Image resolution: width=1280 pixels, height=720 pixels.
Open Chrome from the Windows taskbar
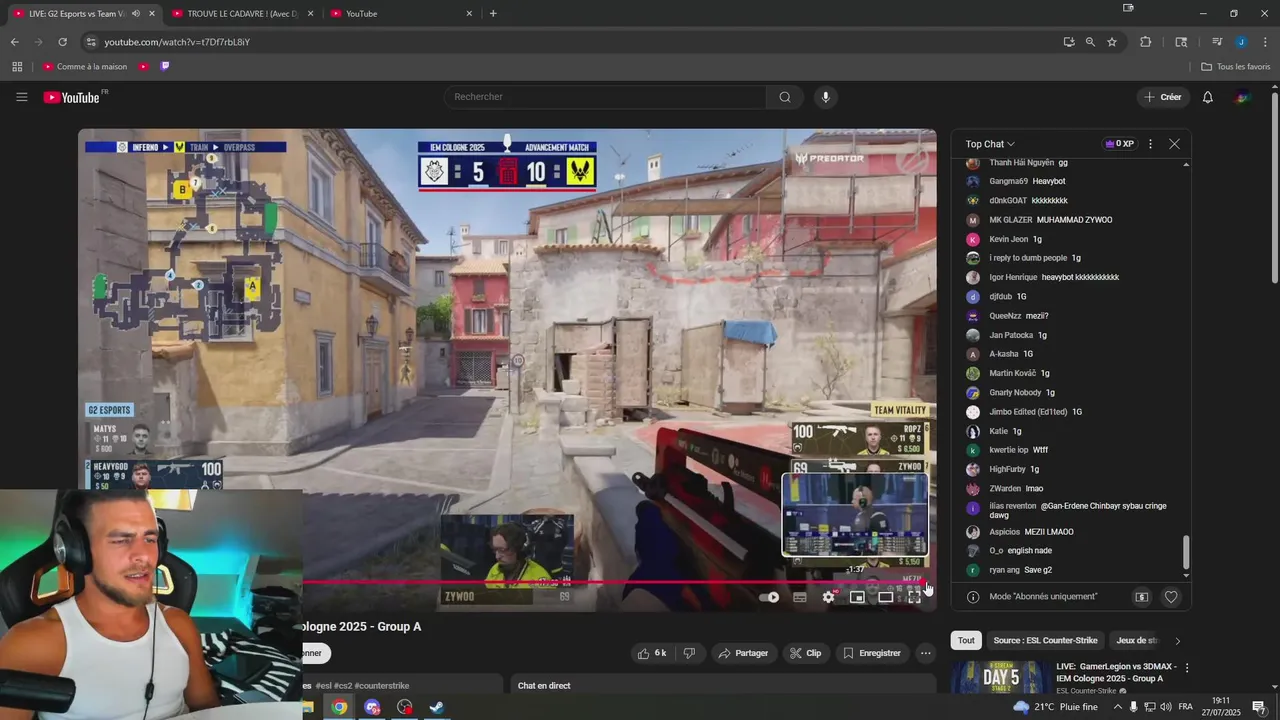pyautogui.click(x=340, y=707)
